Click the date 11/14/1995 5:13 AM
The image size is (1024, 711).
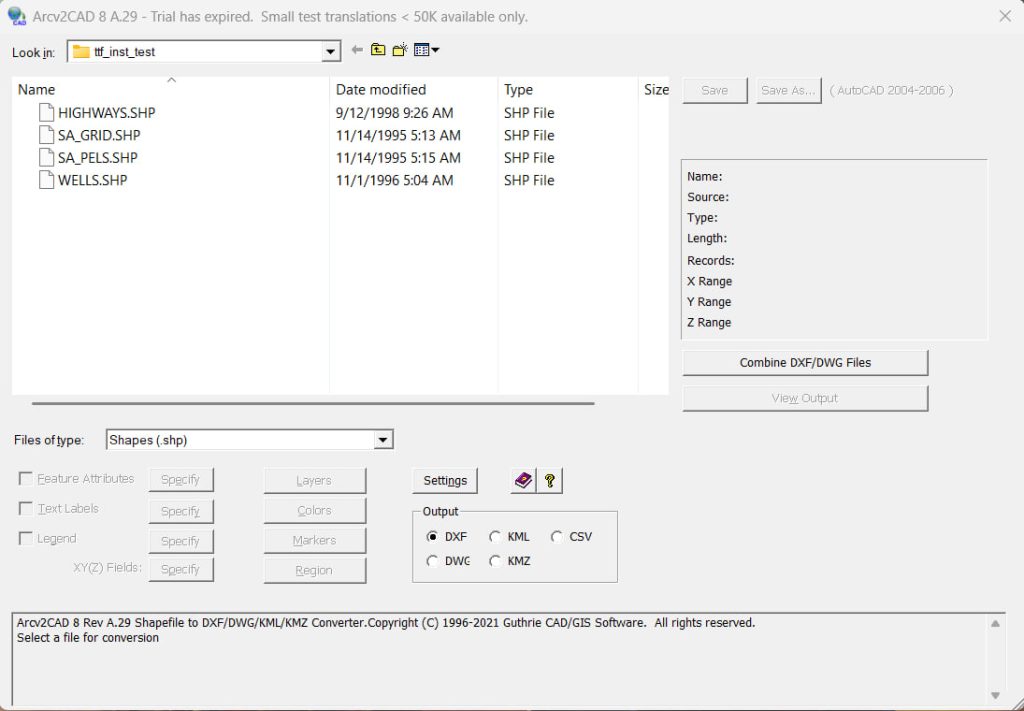click(x=398, y=135)
